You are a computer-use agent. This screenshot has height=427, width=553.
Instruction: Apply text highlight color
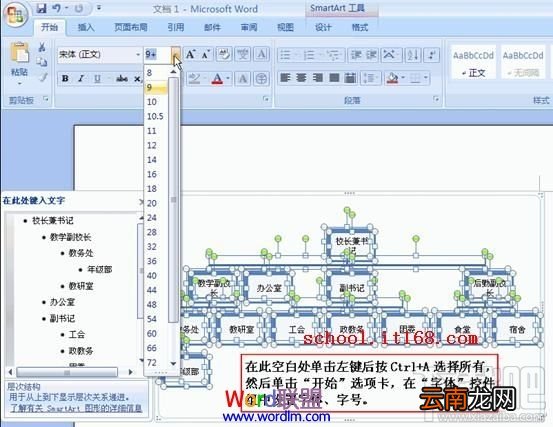193,78
